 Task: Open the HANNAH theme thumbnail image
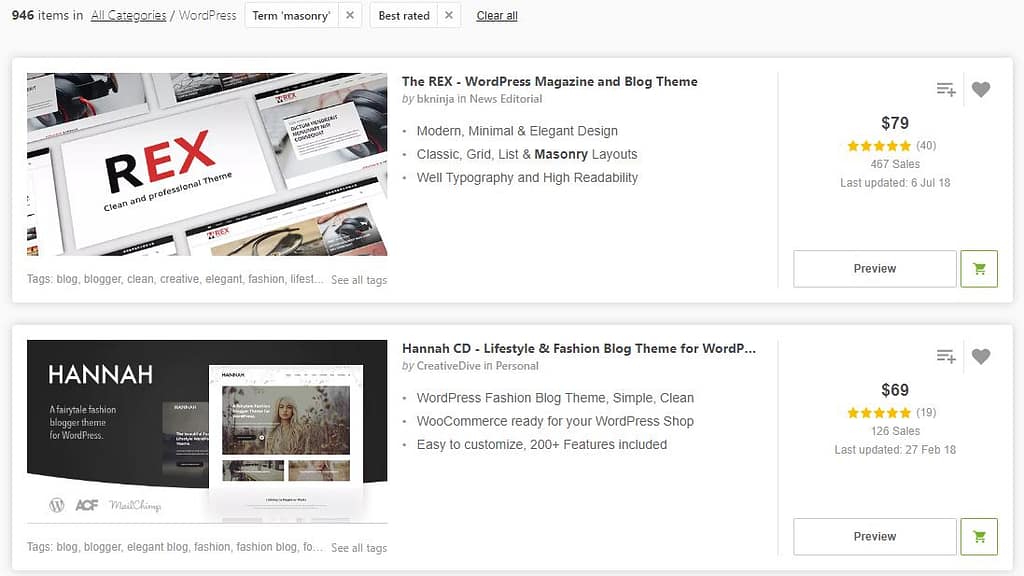point(207,431)
